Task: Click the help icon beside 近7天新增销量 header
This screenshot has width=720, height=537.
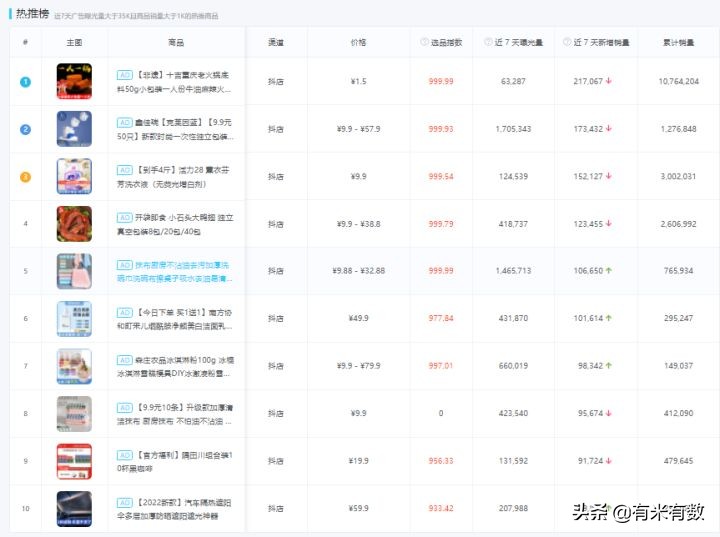Action: coord(567,42)
